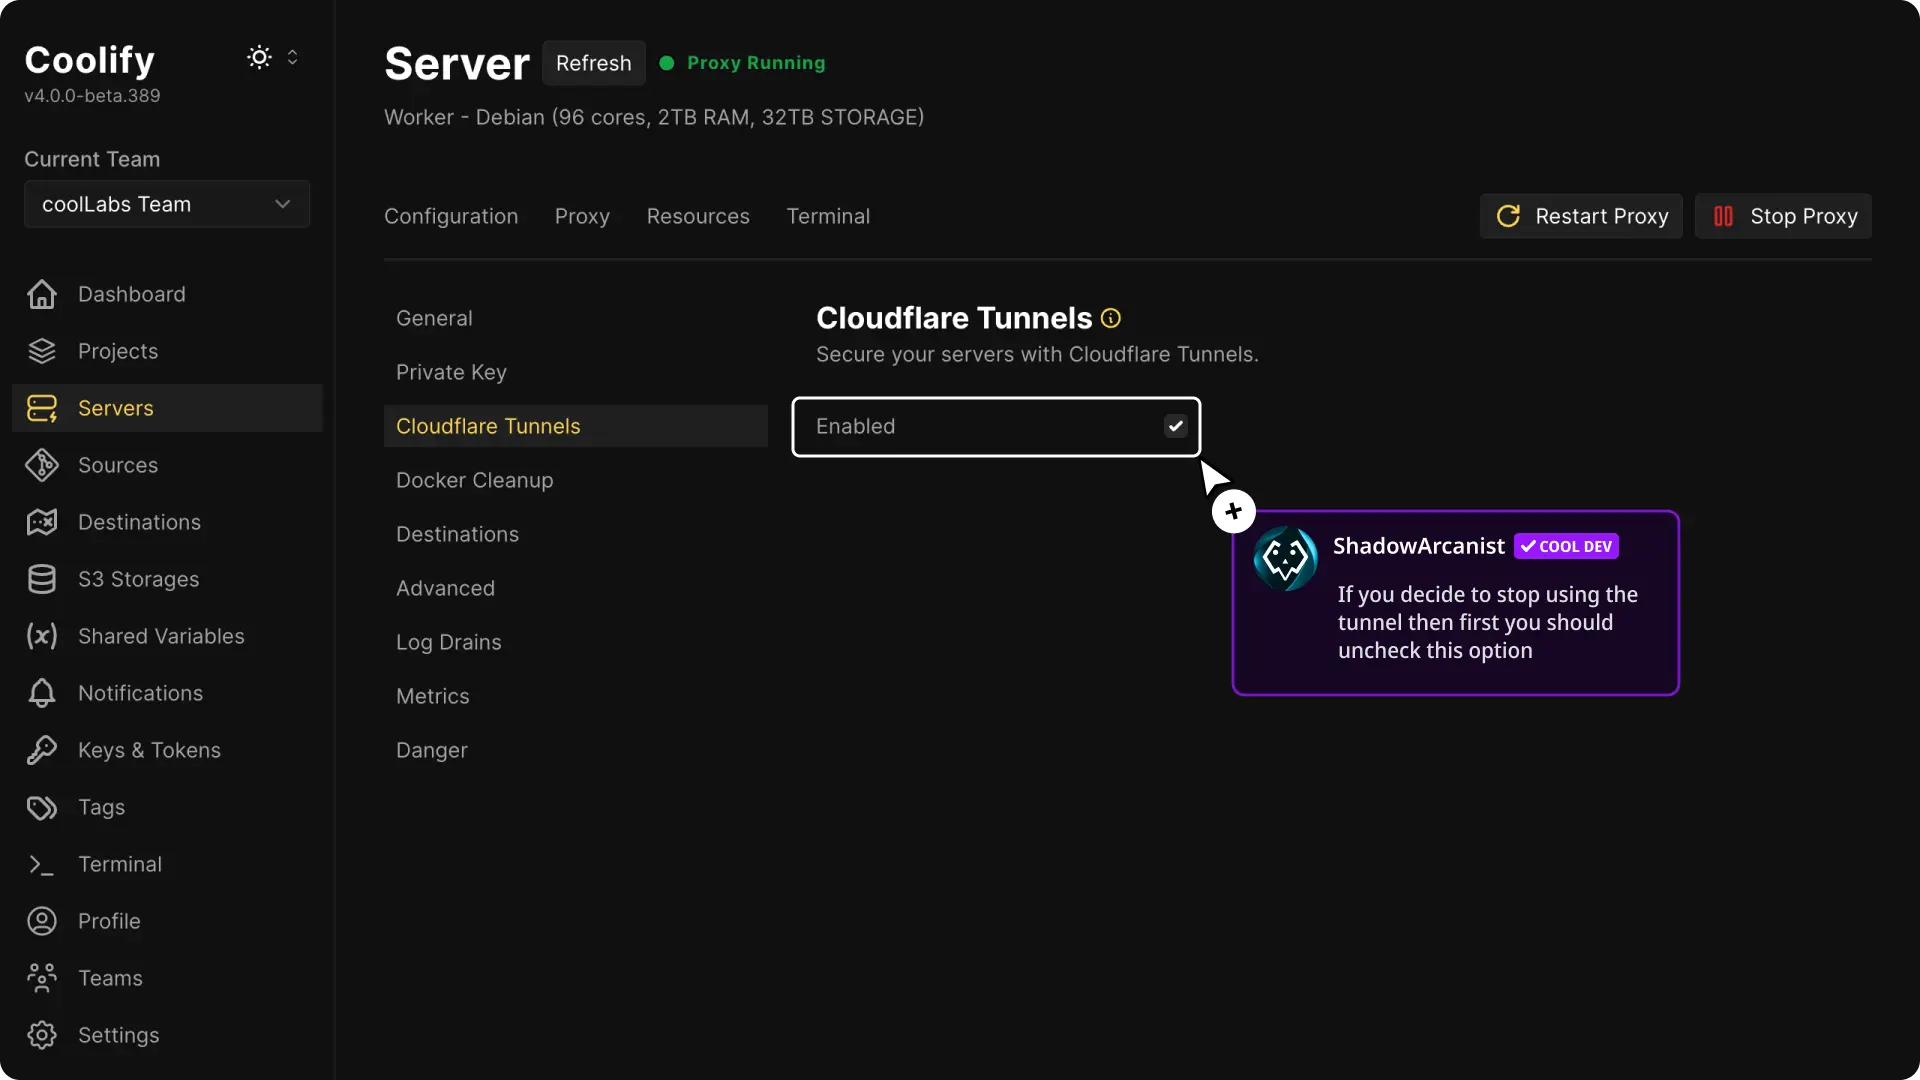The image size is (1920, 1080).
Task: Open the Proxy tab
Action: 582,216
